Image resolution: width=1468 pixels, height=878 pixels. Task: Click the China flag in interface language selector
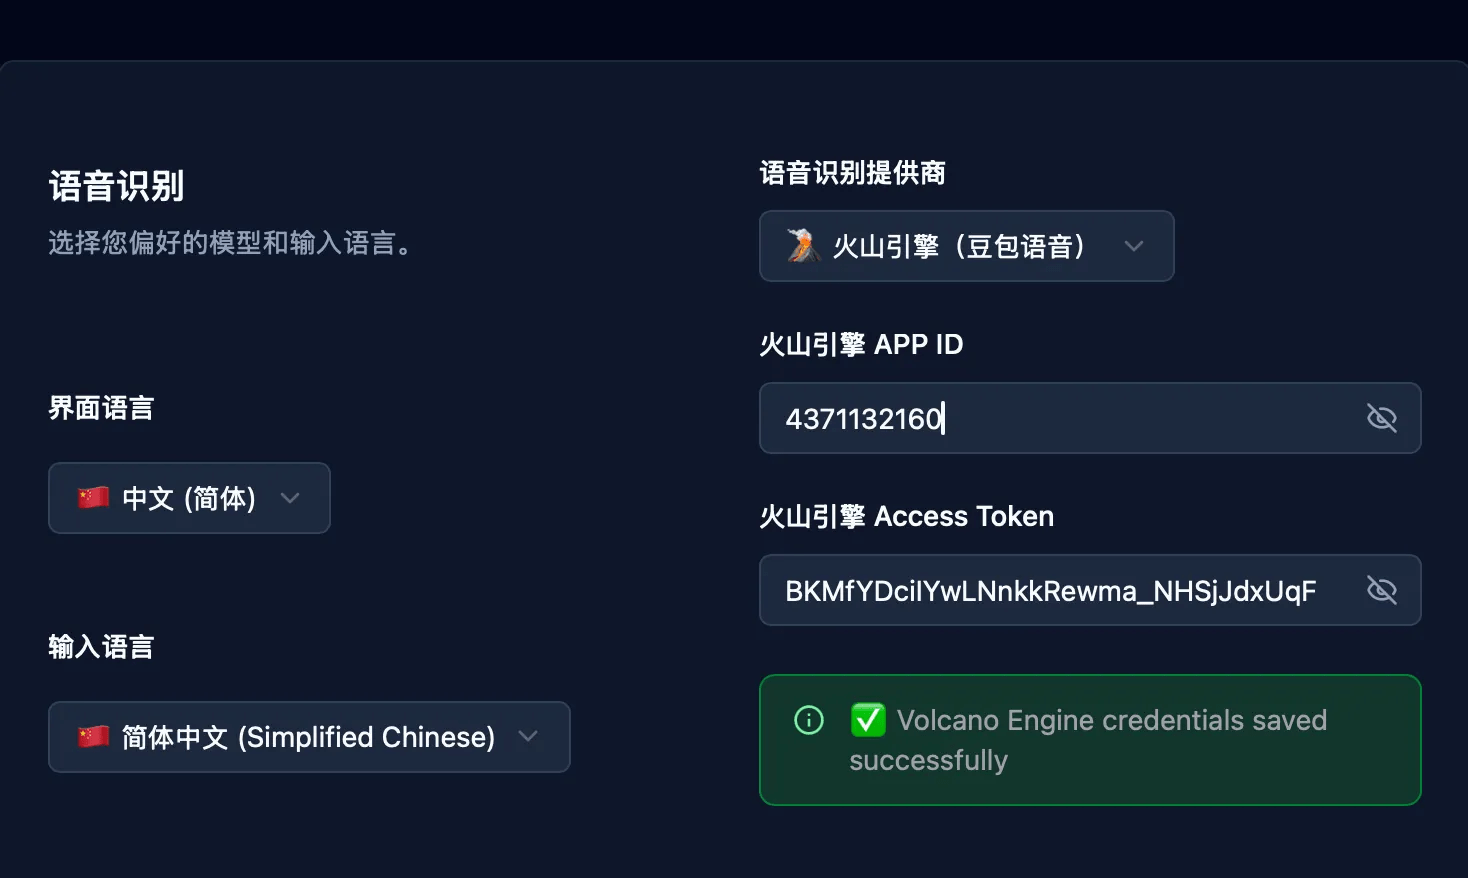[92, 497]
